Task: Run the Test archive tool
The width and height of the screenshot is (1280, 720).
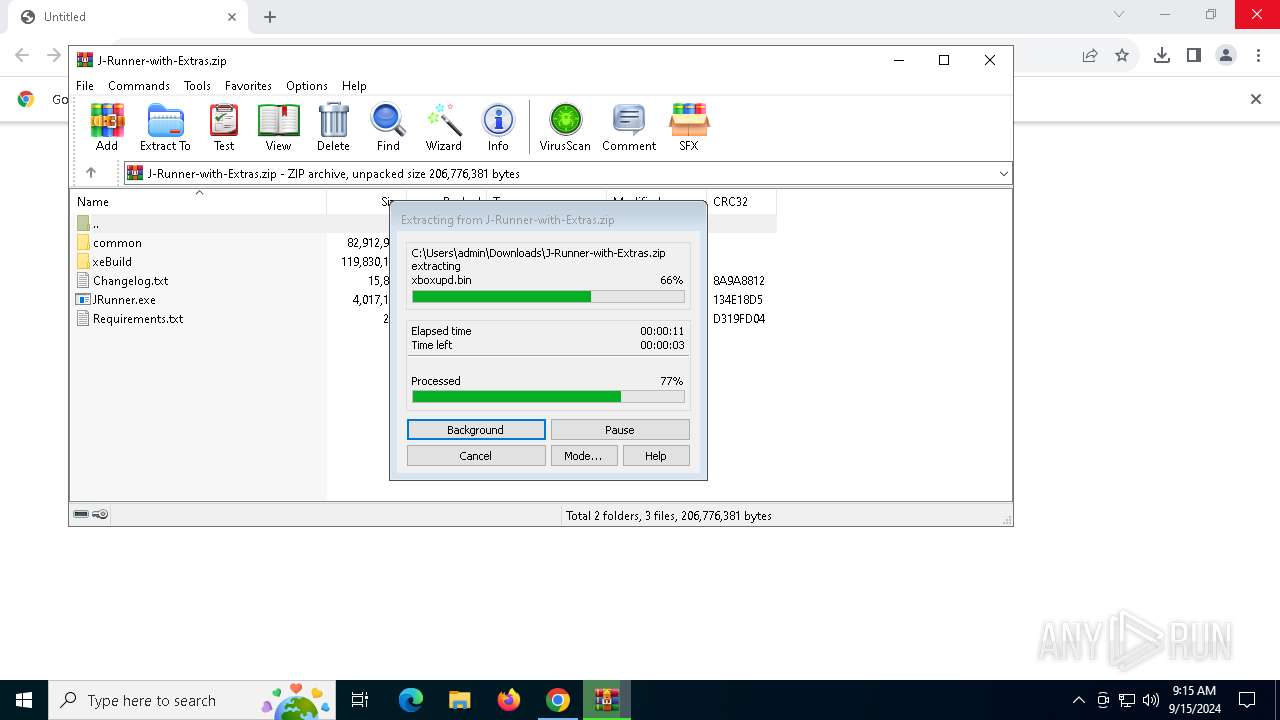Action: (x=224, y=127)
